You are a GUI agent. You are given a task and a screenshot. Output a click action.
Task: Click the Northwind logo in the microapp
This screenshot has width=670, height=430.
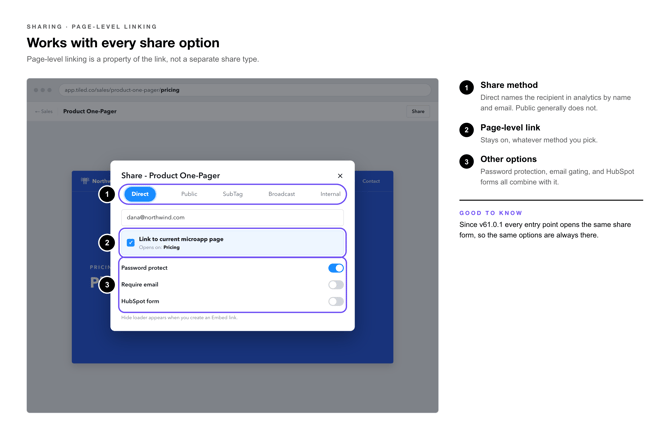(96, 181)
